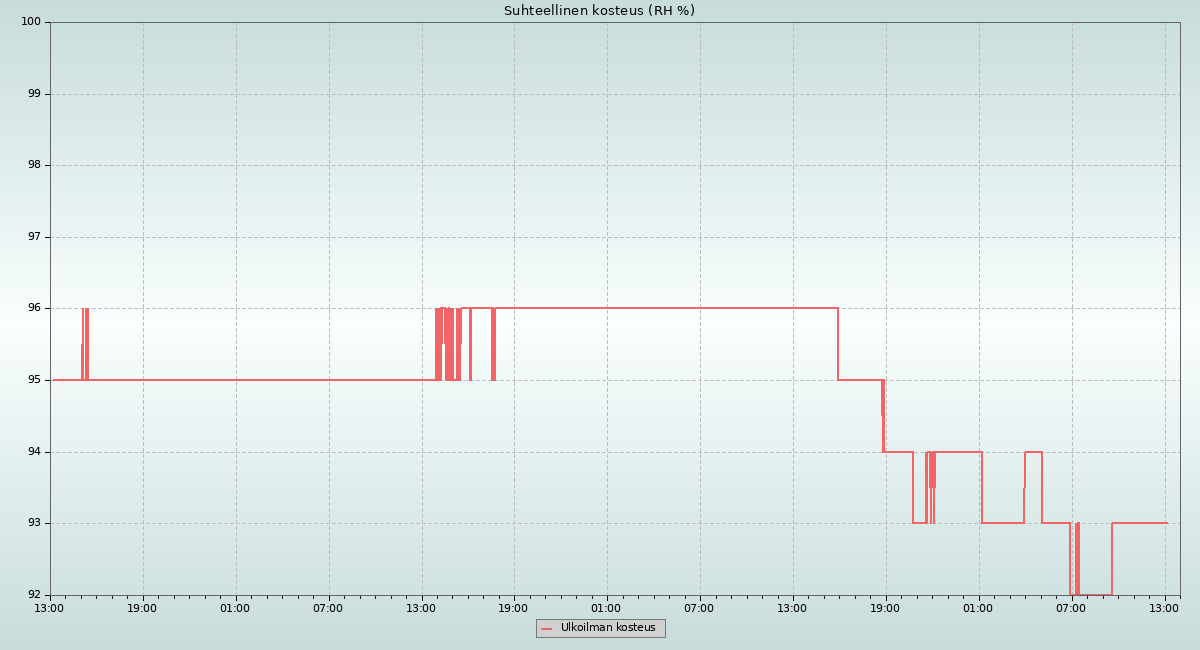Click the 100 label on y-axis
The image size is (1200, 650).
pos(31,22)
